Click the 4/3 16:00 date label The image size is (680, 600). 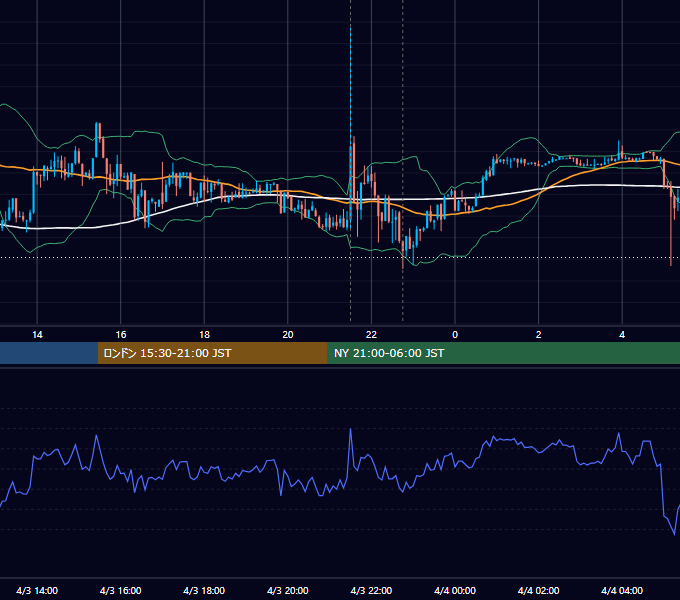121,590
